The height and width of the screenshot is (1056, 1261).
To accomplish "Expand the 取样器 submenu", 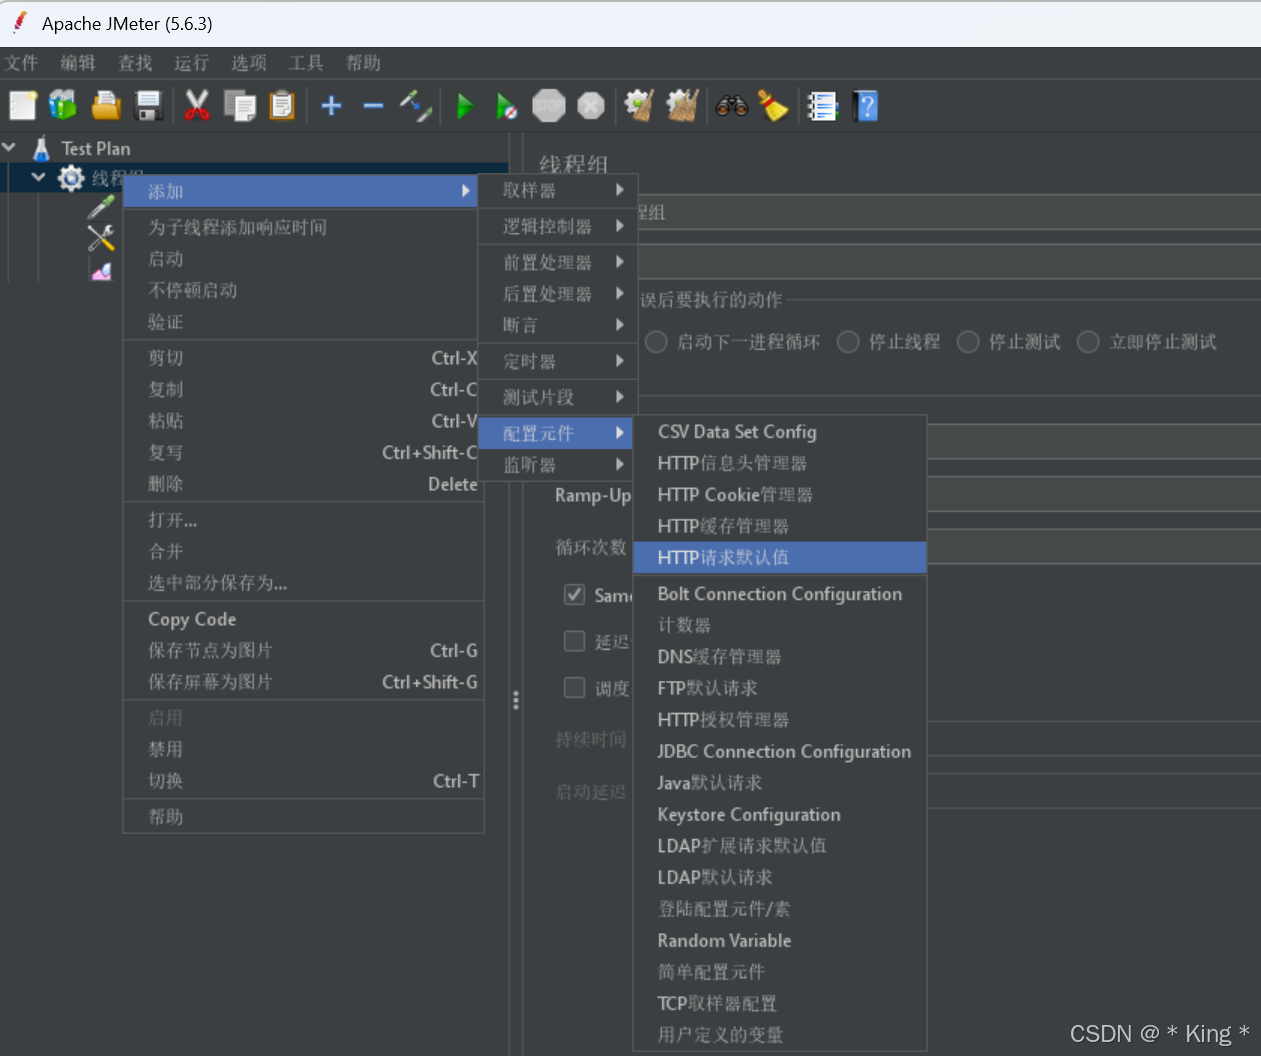I will (x=558, y=190).
